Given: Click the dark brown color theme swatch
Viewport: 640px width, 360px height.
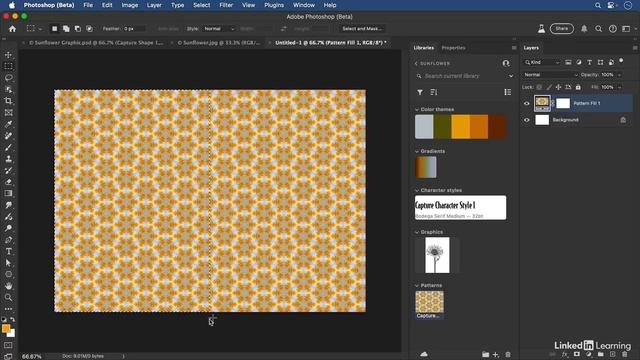Looking at the screenshot, I should [x=497, y=127].
